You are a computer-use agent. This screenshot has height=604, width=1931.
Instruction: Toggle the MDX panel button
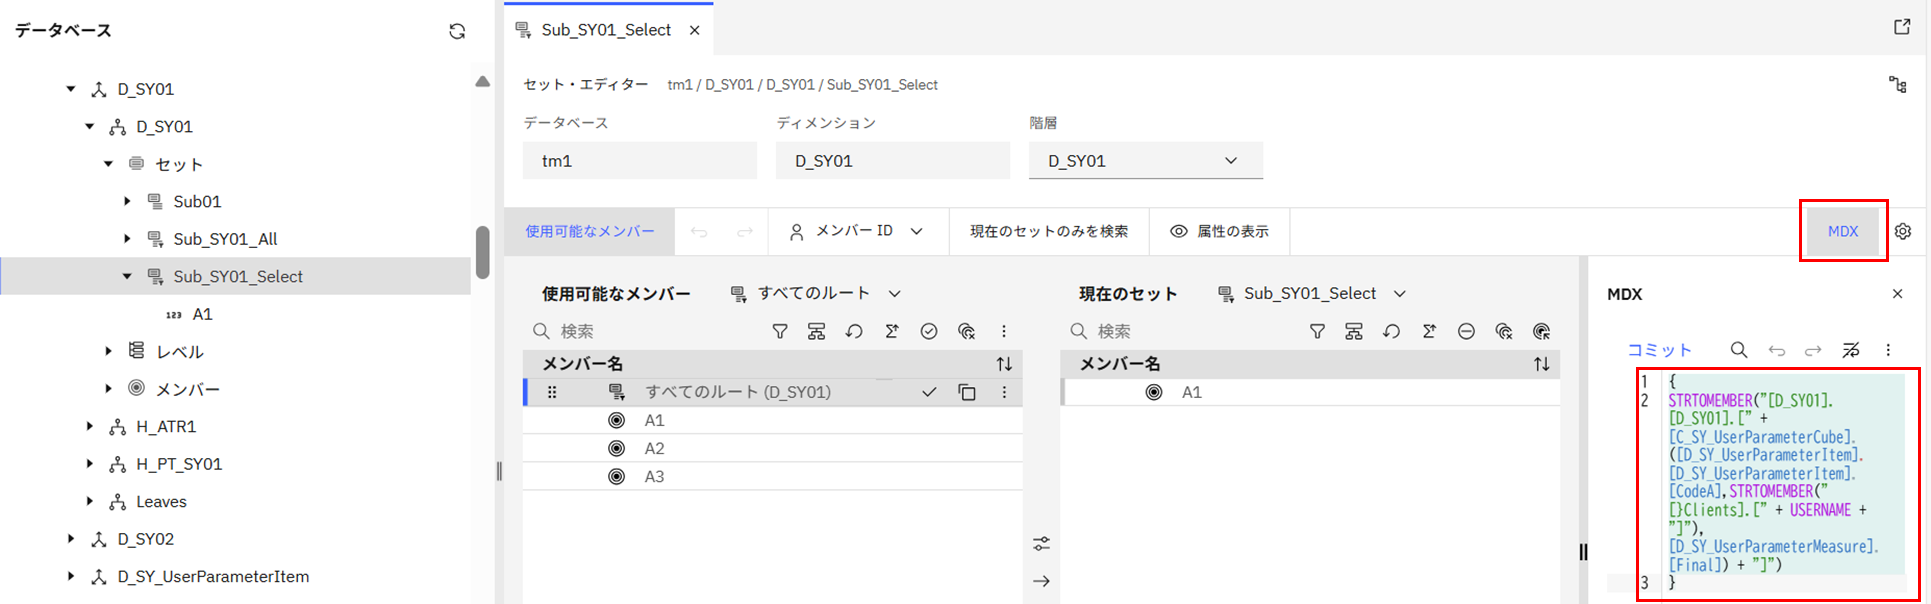pyautogui.click(x=1843, y=231)
